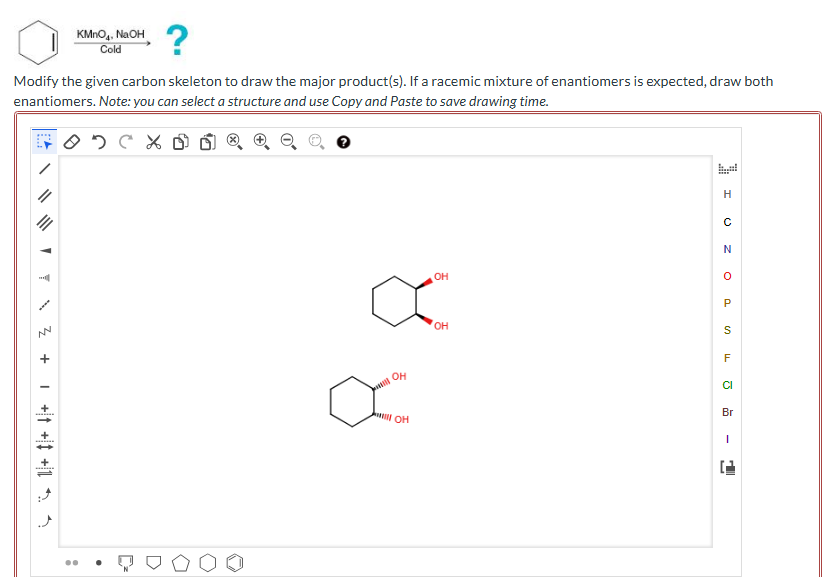Zoom out of the canvas
Image resolution: width=822 pixels, height=577 pixels.
coord(289,141)
